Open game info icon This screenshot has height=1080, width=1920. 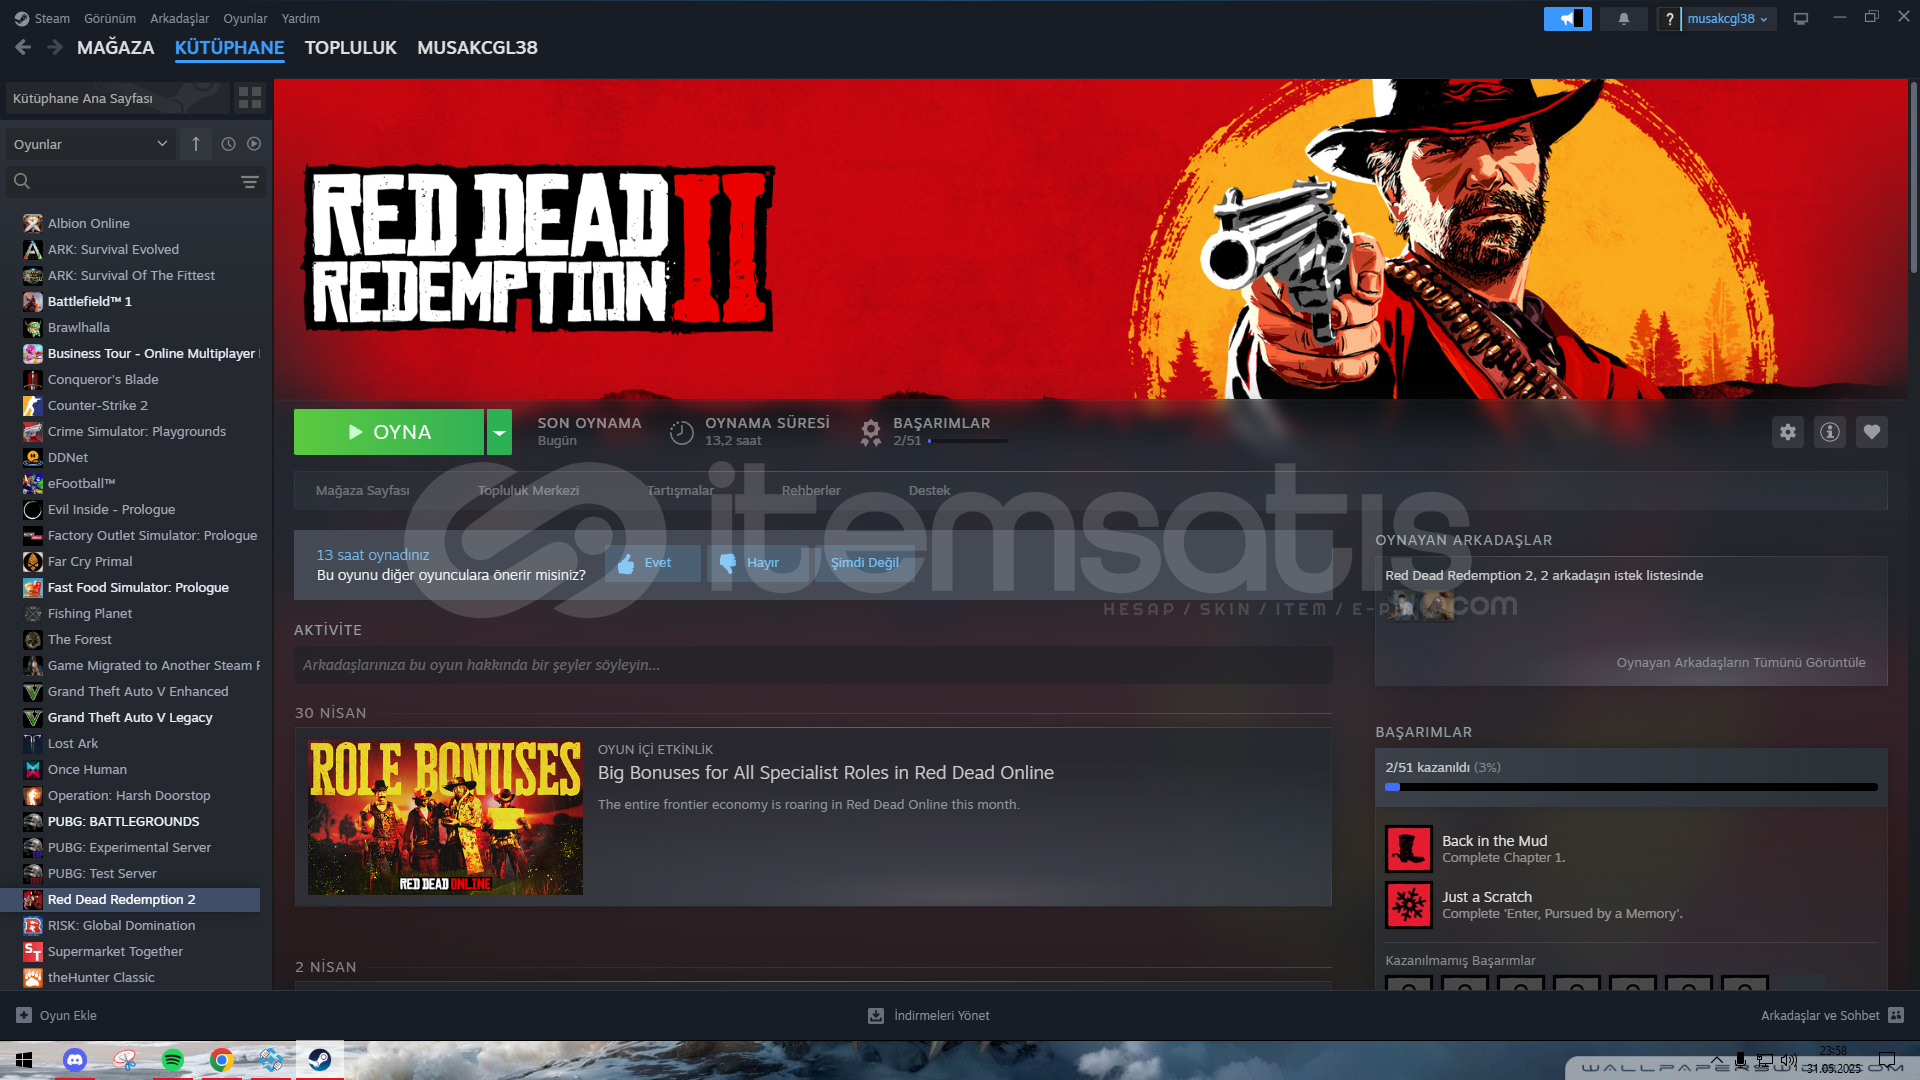(1830, 432)
